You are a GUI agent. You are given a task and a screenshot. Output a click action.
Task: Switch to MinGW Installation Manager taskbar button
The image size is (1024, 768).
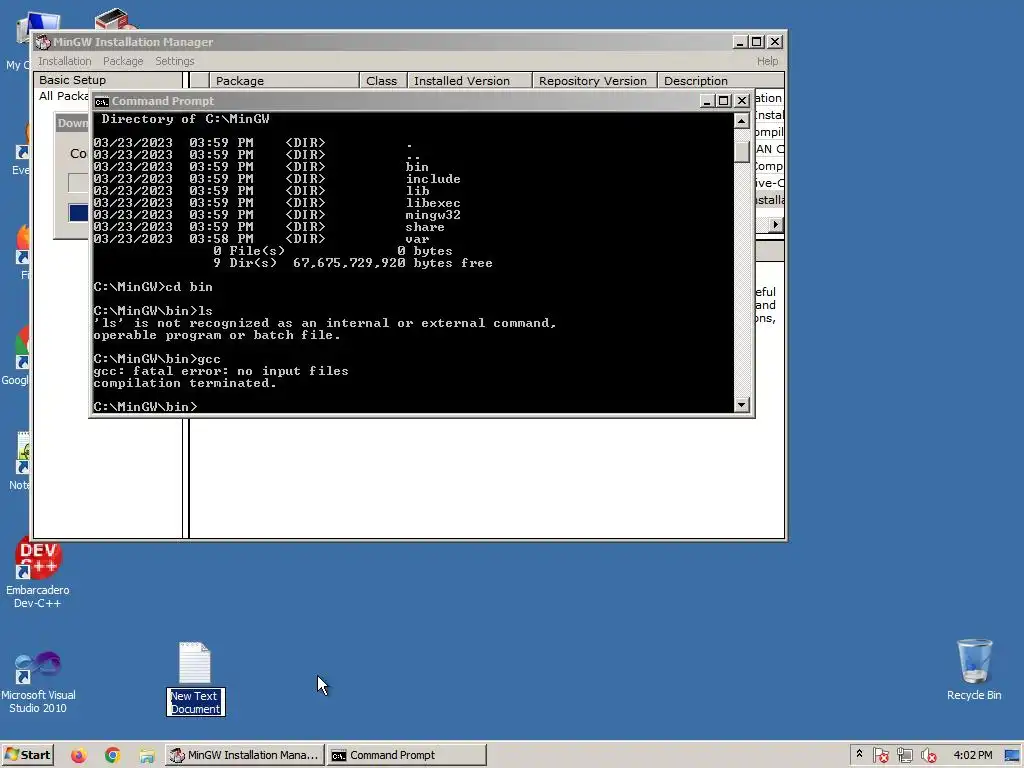pos(244,755)
